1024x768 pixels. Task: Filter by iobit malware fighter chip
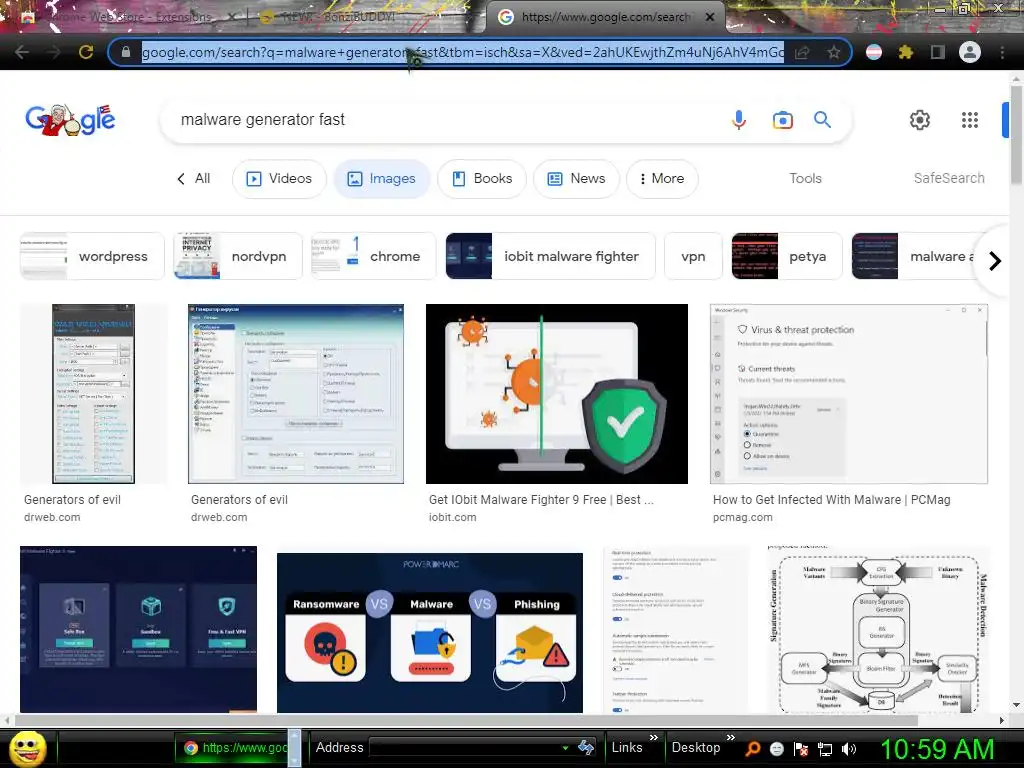click(551, 256)
